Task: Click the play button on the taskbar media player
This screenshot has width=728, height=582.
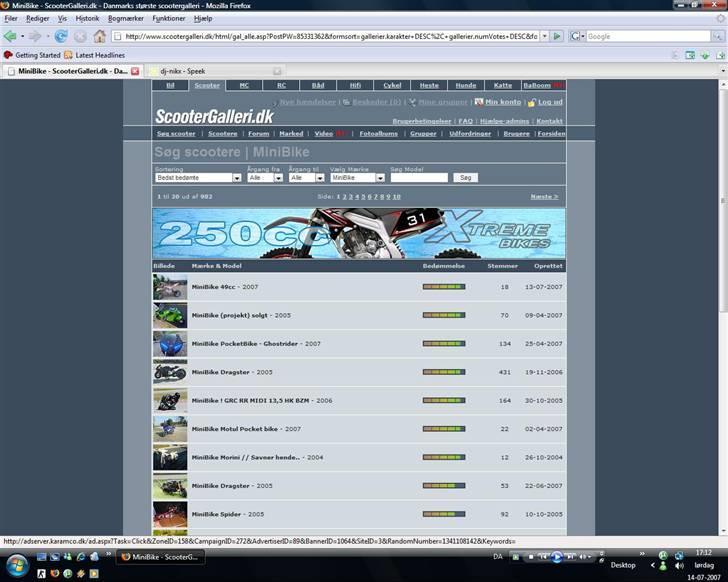Action: point(557,556)
